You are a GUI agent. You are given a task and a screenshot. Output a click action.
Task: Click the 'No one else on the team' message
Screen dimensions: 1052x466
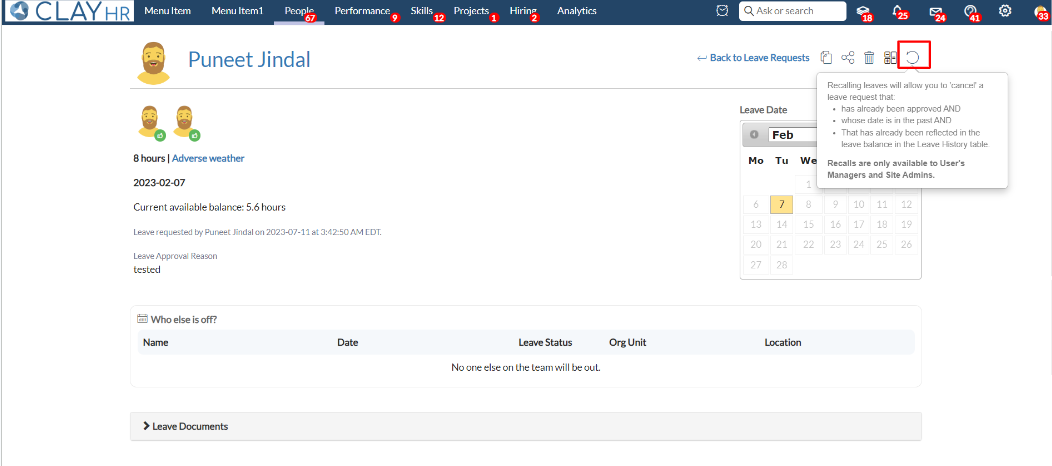coord(526,367)
